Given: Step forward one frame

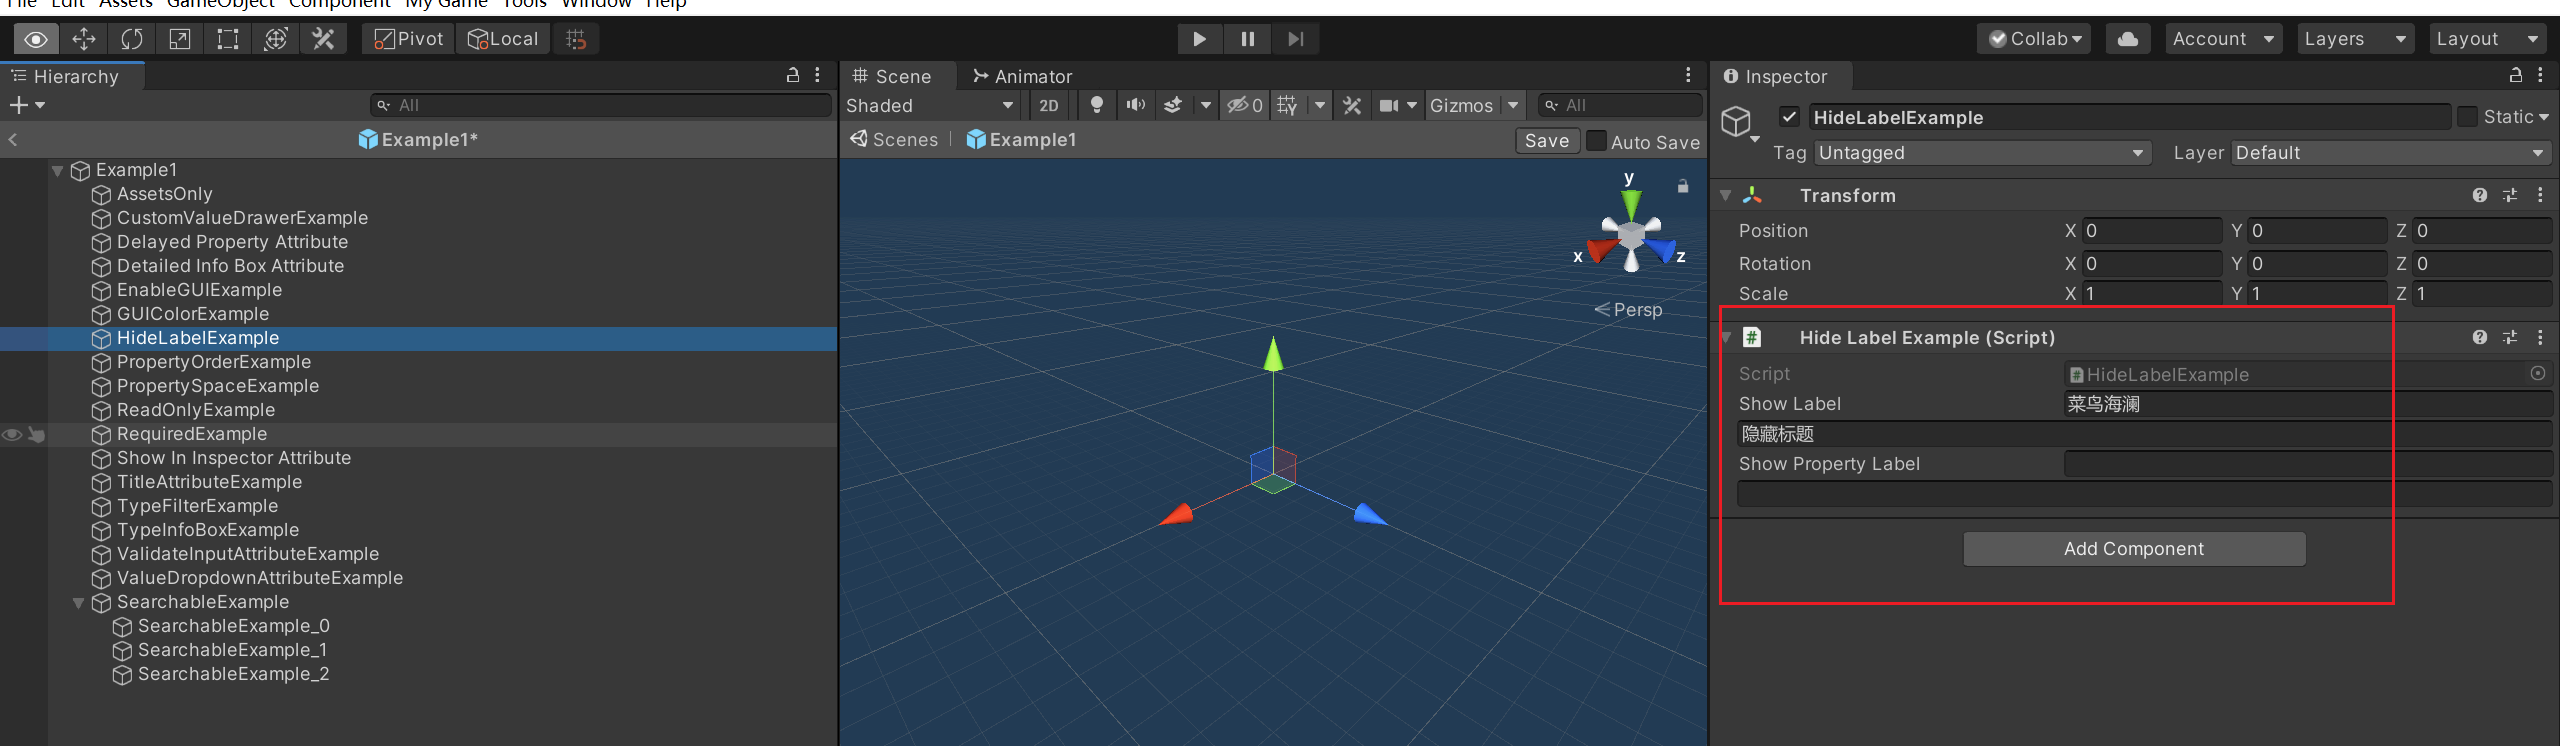Looking at the screenshot, I should (x=1296, y=39).
